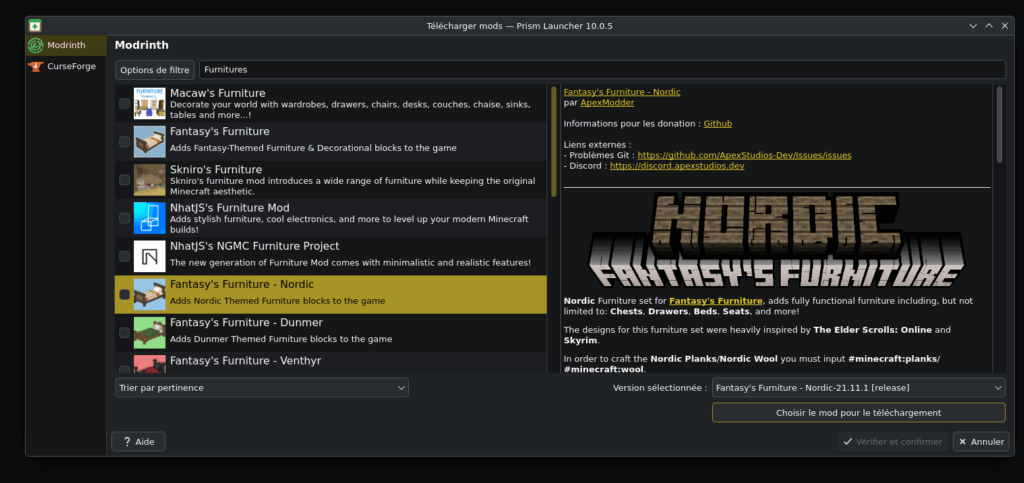Open 'Options de filtre' filter options
Viewport: 1024px width, 483px height.
154,70
